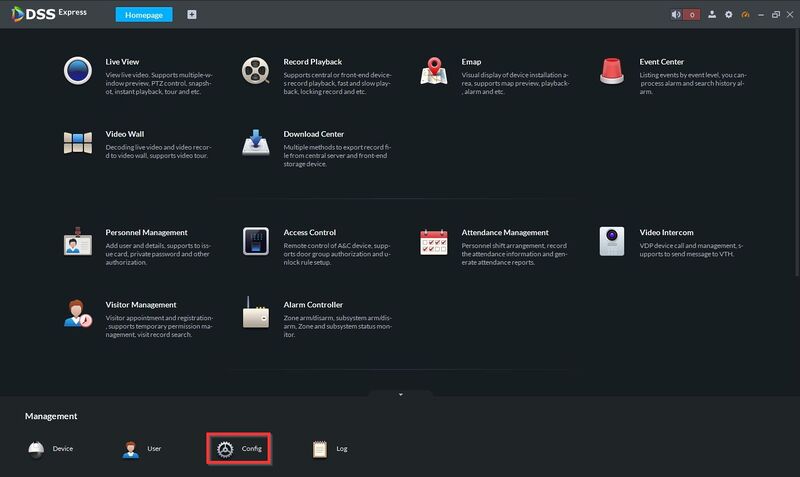This screenshot has width=800, height=477.
Task: Open Access Control door reader icon
Action: [256, 241]
